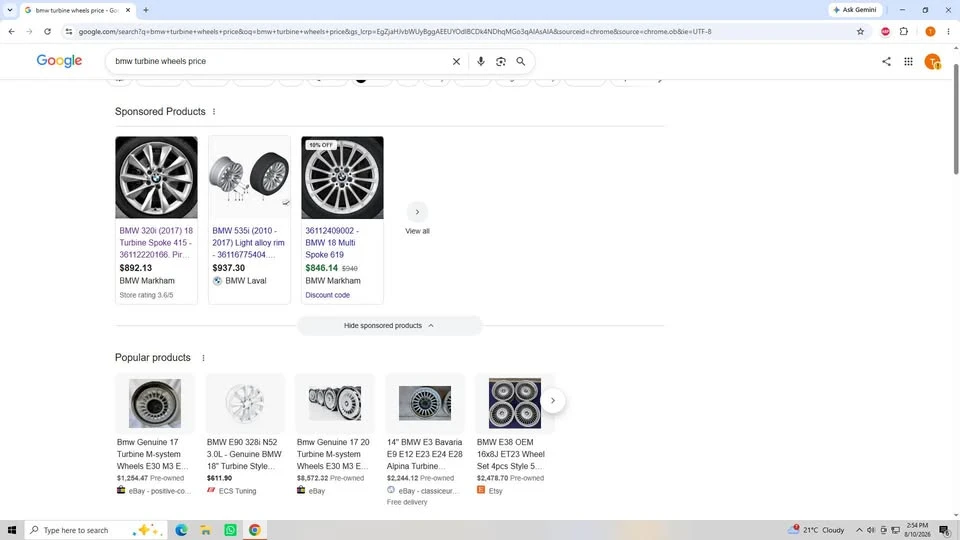The image size is (960, 540).
Task: Select Multi Spoke 619 wheel image
Action: pos(342,178)
